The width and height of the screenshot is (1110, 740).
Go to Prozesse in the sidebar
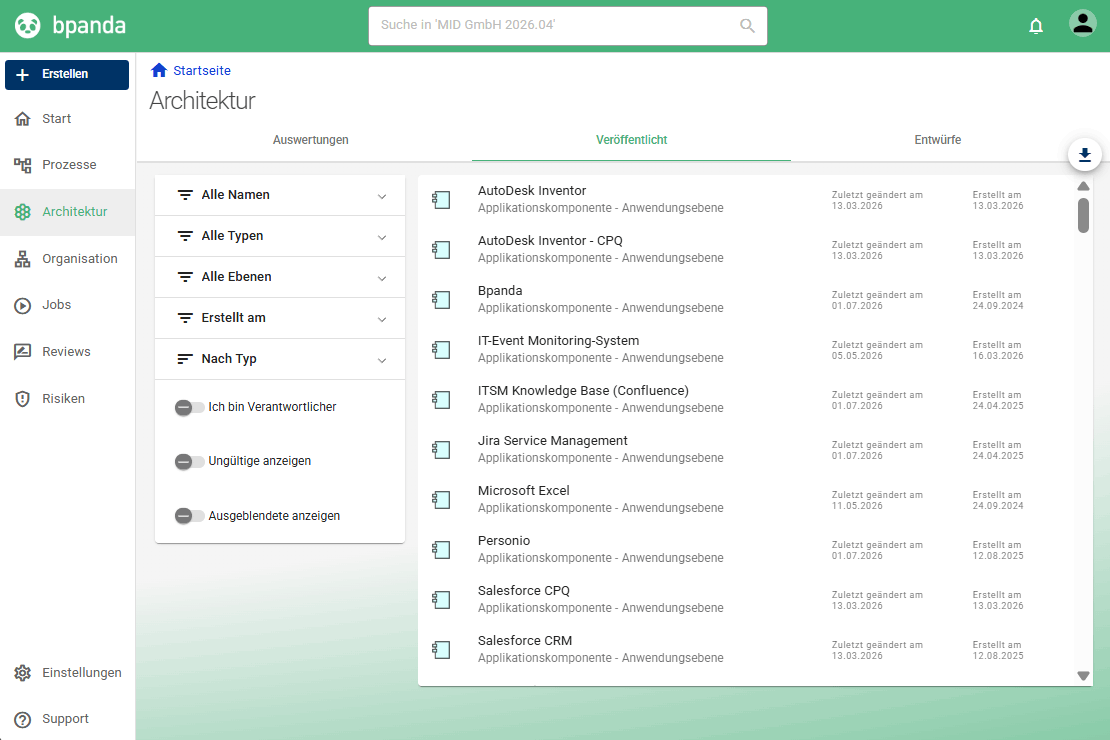[x=68, y=165]
